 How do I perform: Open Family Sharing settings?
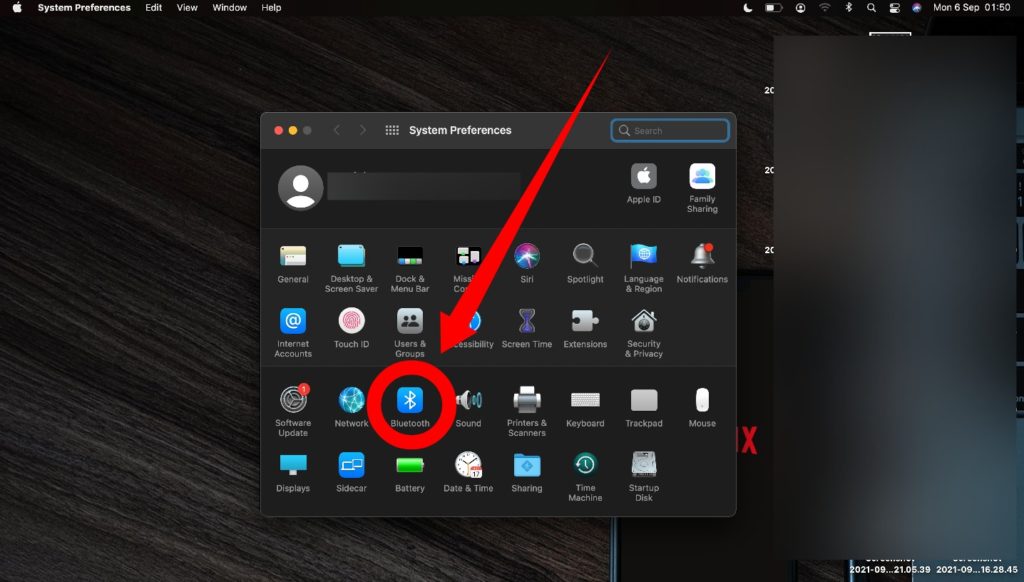click(702, 188)
